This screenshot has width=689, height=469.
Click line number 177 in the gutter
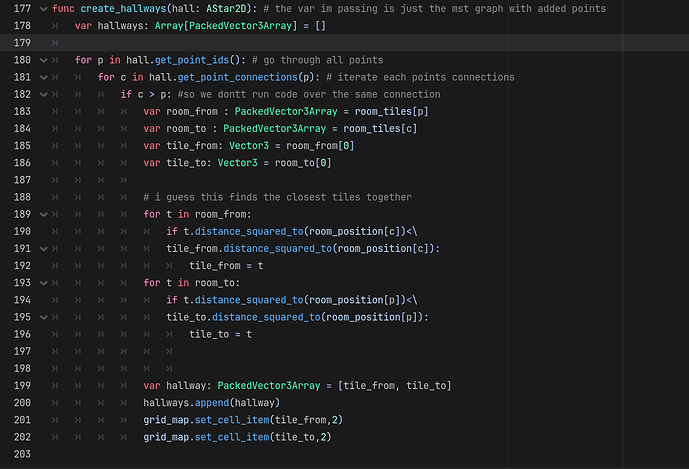22,9
